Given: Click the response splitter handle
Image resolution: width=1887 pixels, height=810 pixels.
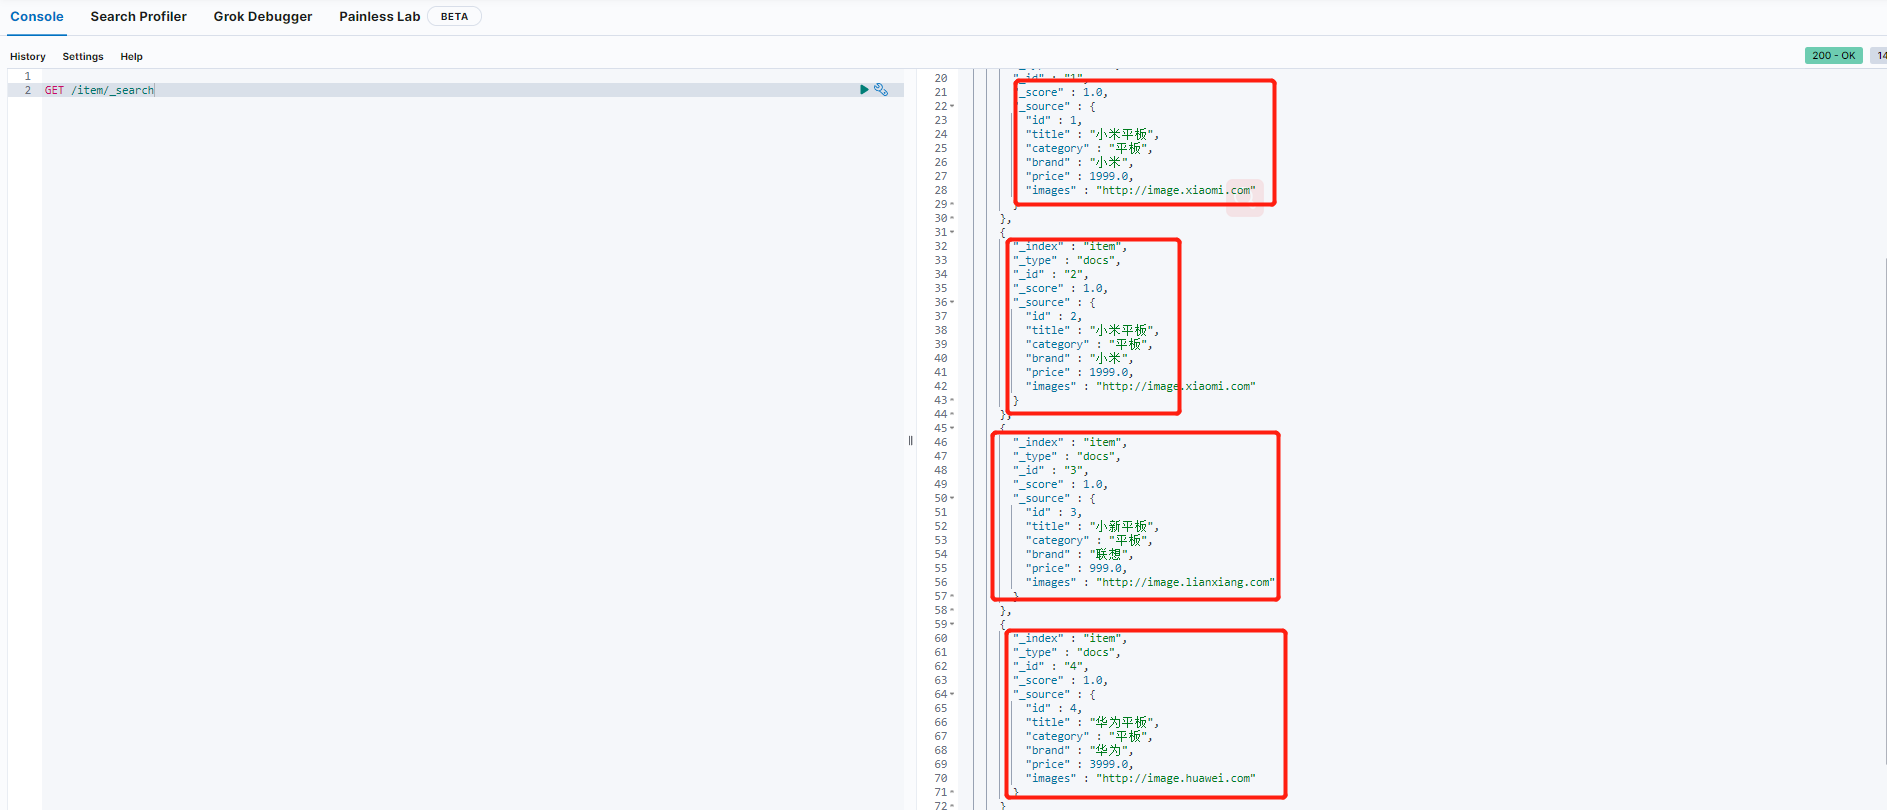Looking at the screenshot, I should (x=910, y=440).
